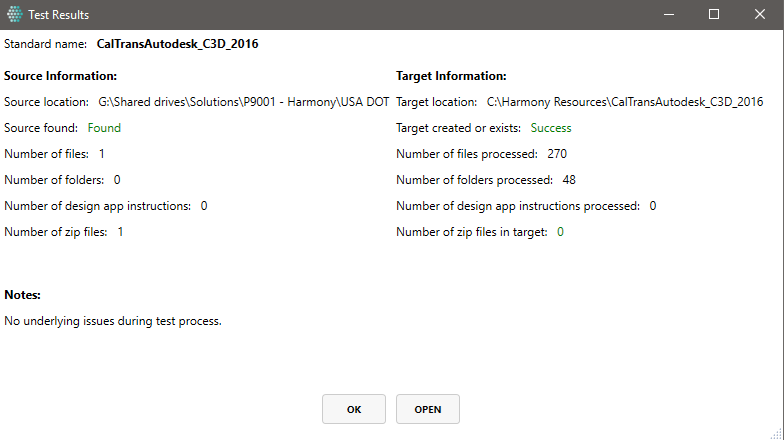Click the Test Results app icon
The image size is (784, 440).
click(14, 14)
